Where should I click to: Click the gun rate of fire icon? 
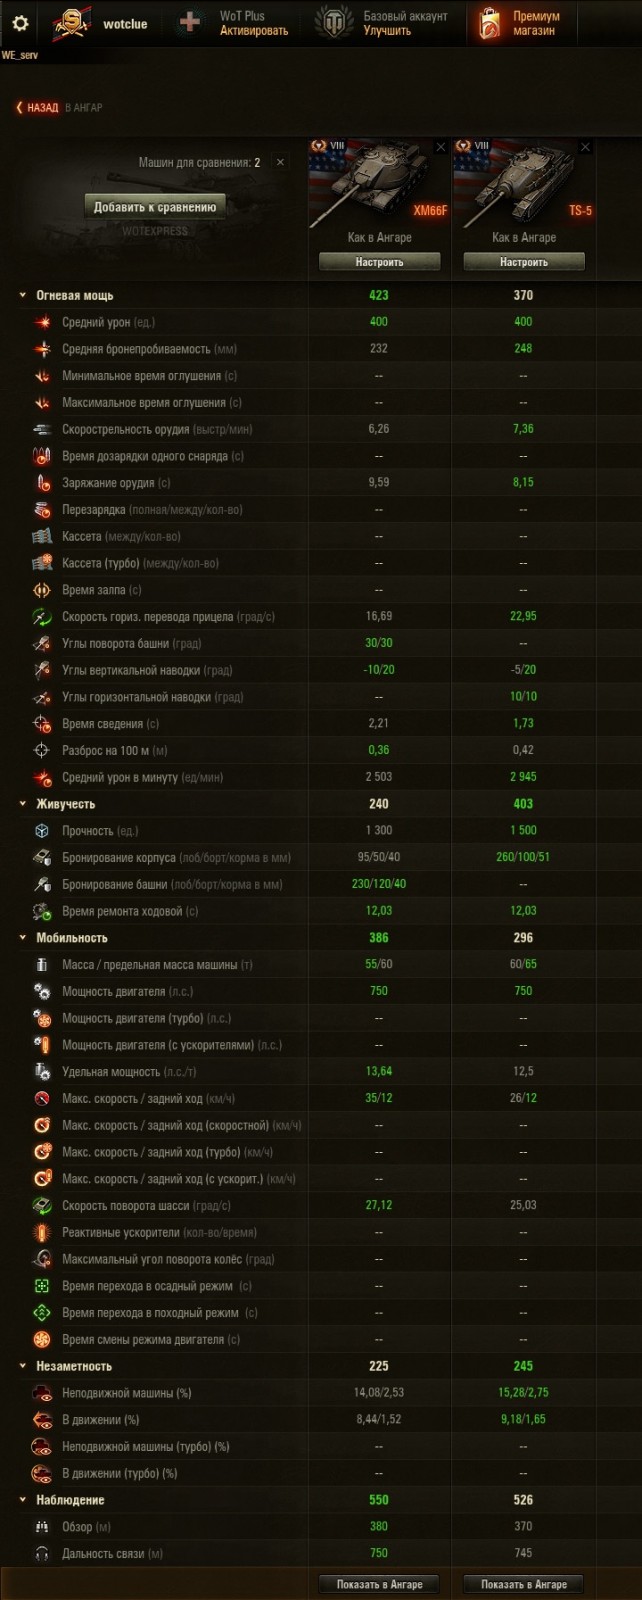tap(42, 429)
